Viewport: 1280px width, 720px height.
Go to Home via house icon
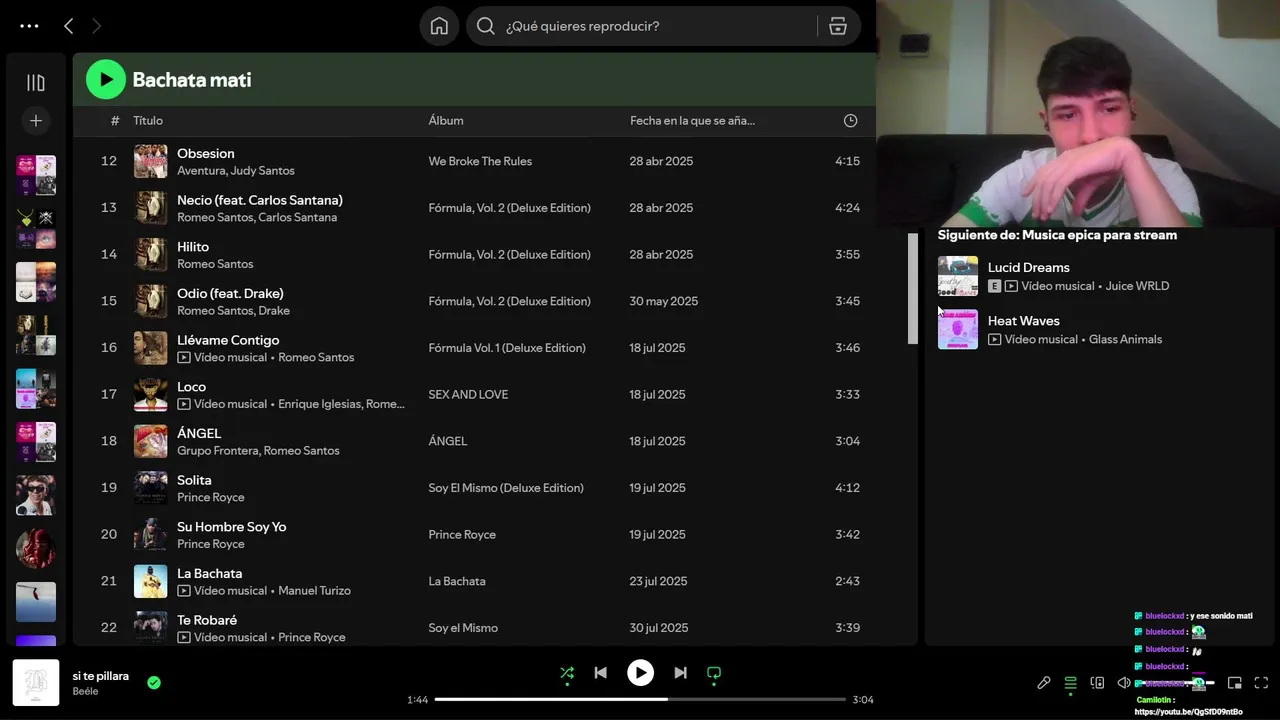[439, 26]
